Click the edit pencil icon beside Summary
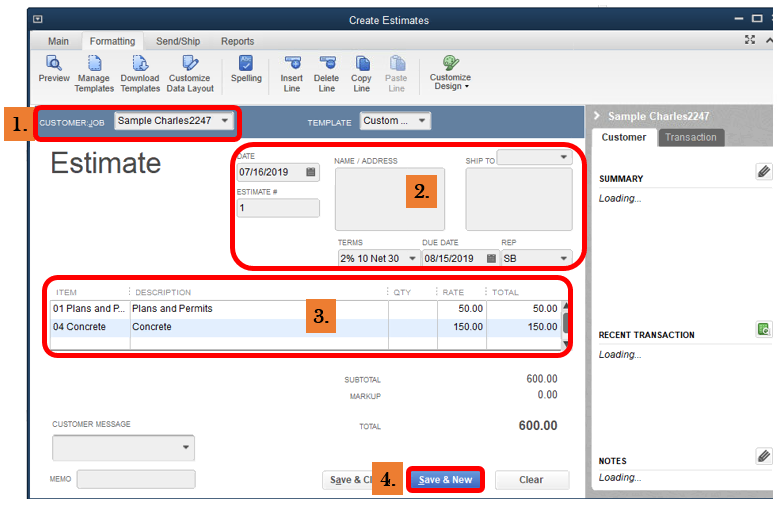The image size is (781, 509). pyautogui.click(x=764, y=172)
